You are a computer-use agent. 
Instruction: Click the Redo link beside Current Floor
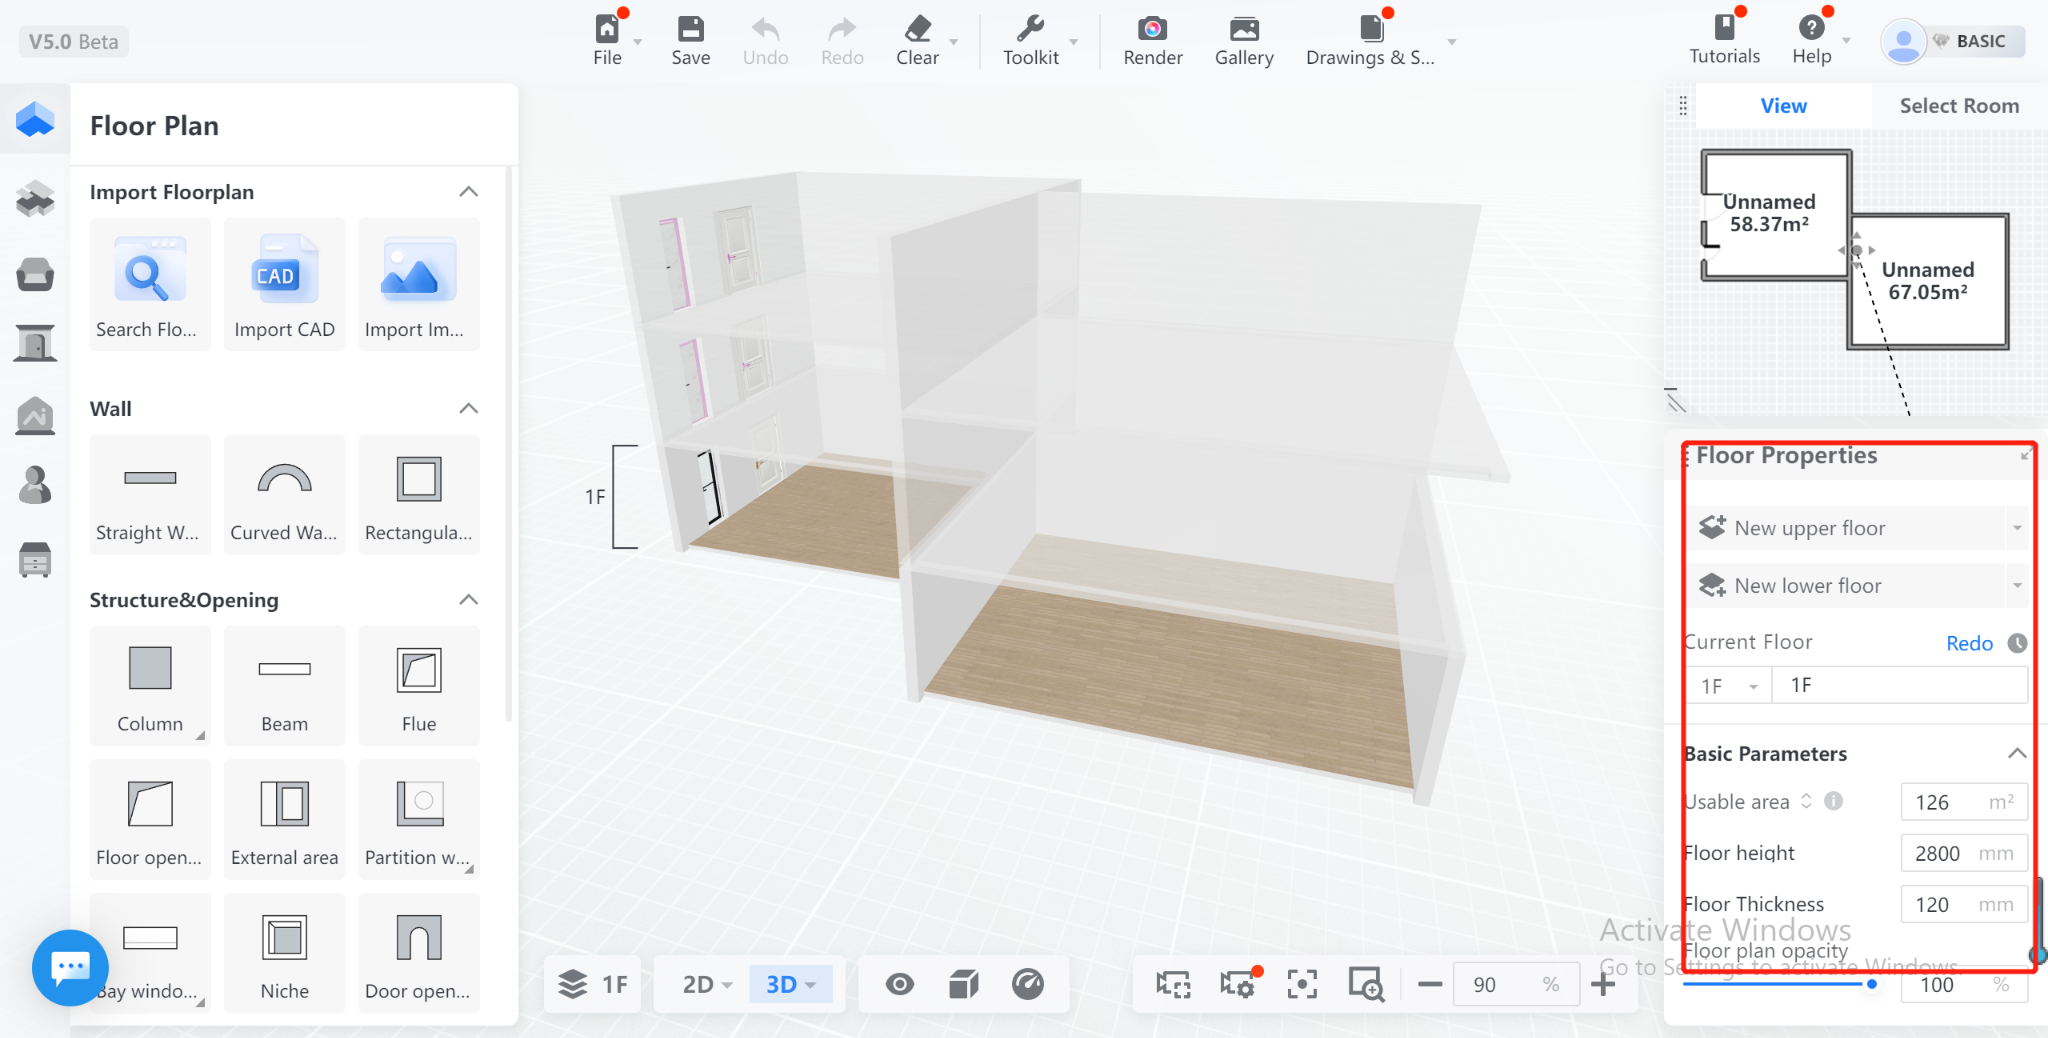pos(1968,643)
